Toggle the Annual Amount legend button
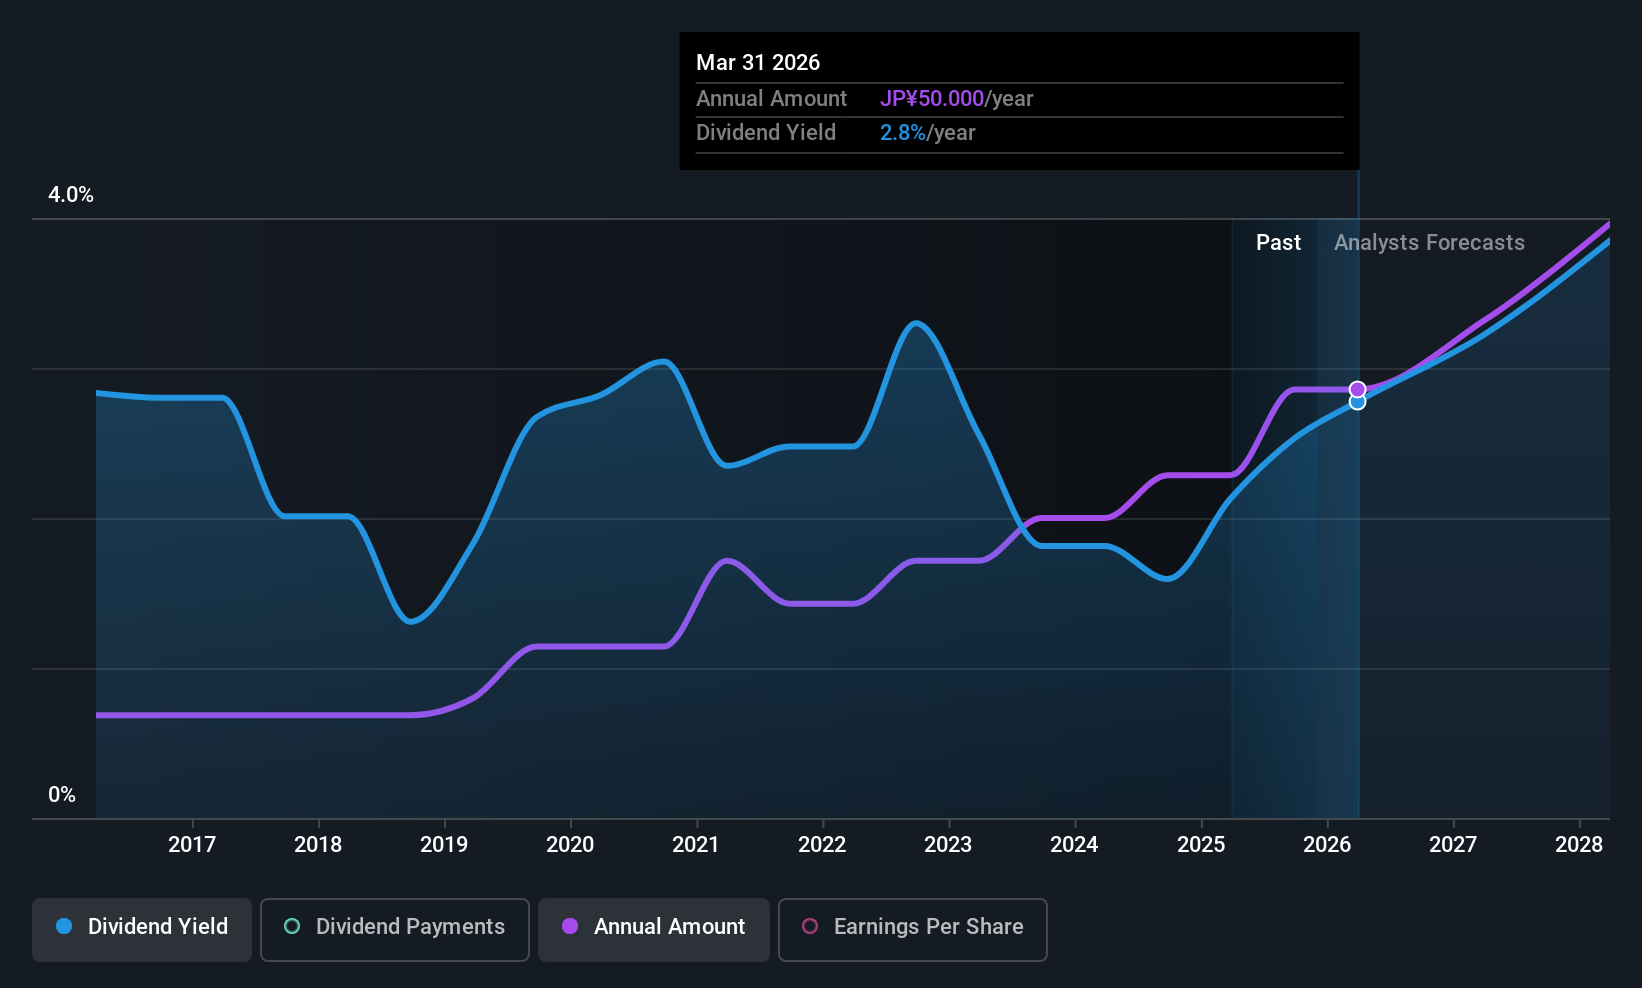 click(654, 929)
